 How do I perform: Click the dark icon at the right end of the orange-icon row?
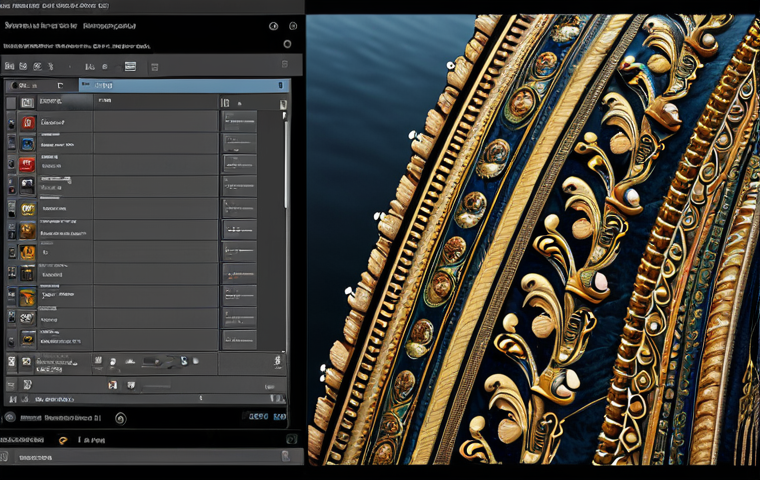coord(291,439)
